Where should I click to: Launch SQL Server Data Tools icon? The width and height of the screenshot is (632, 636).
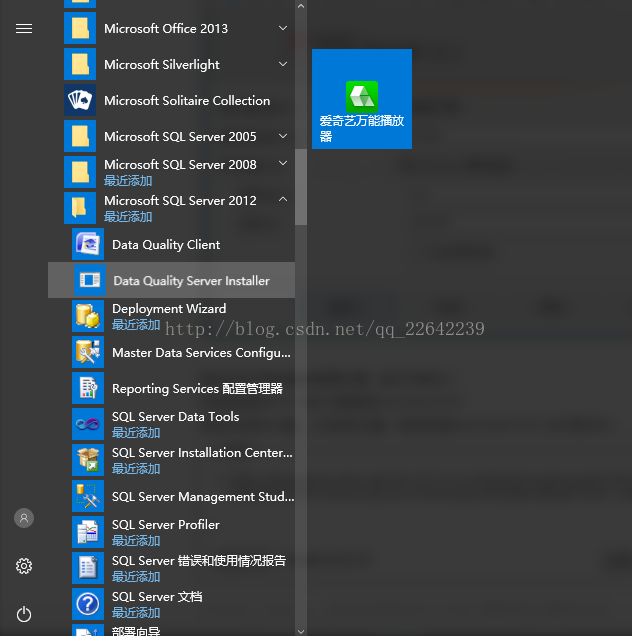coord(88,424)
